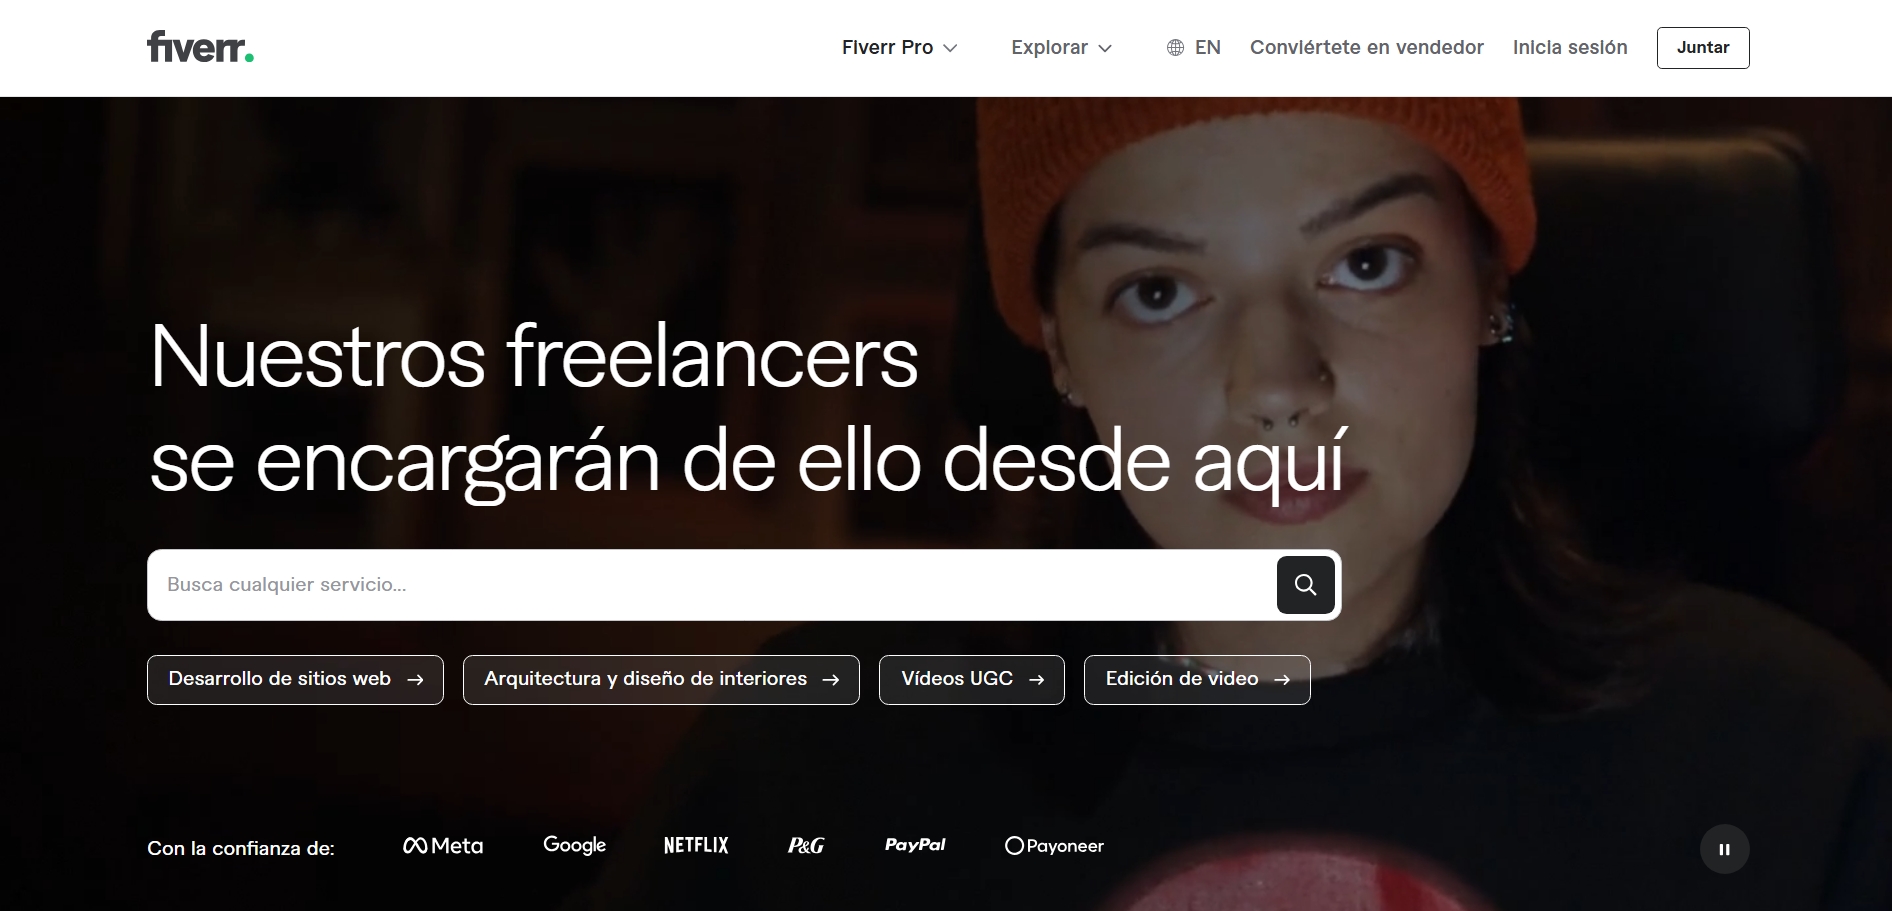Click the PayPal logo
Screen dimensions: 1892x911
click(x=915, y=845)
